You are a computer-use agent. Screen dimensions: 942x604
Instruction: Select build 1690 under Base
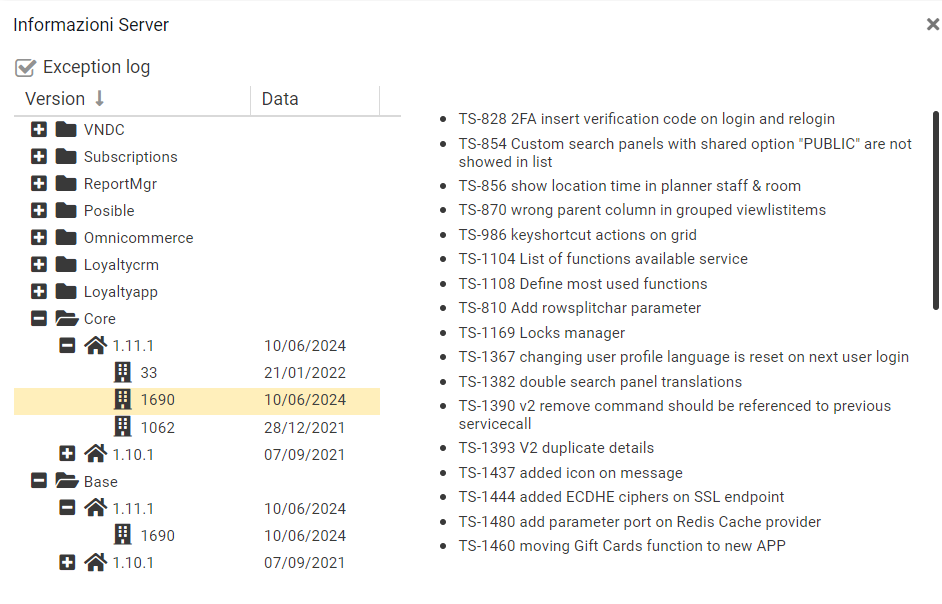[x=157, y=535]
